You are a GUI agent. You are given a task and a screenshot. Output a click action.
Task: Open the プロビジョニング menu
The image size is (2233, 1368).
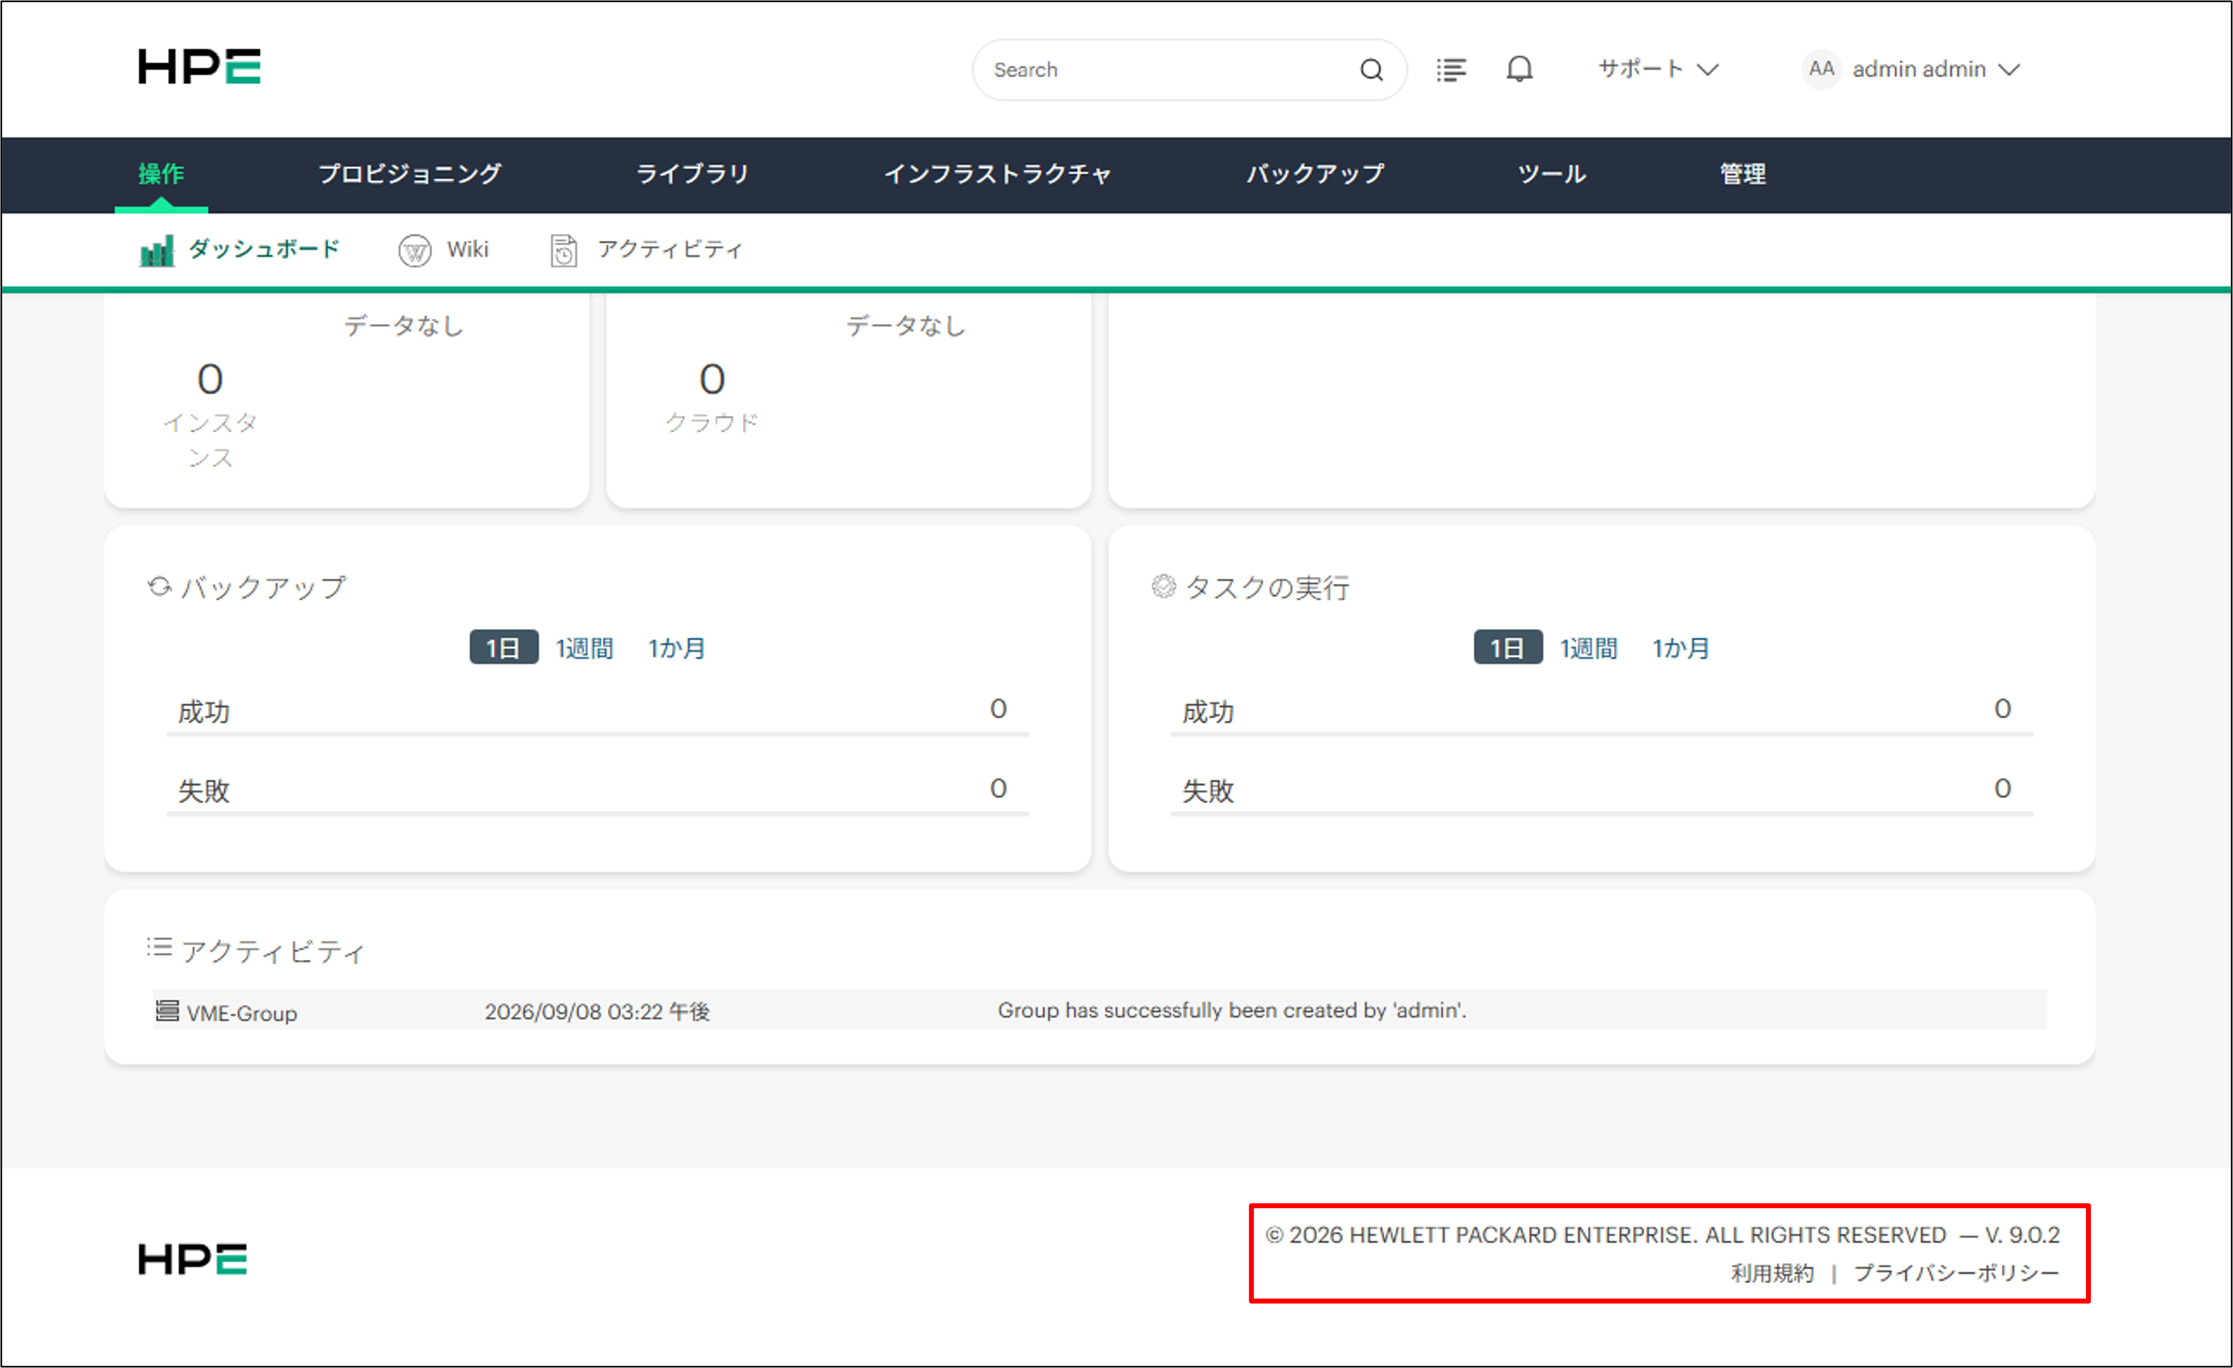point(410,174)
